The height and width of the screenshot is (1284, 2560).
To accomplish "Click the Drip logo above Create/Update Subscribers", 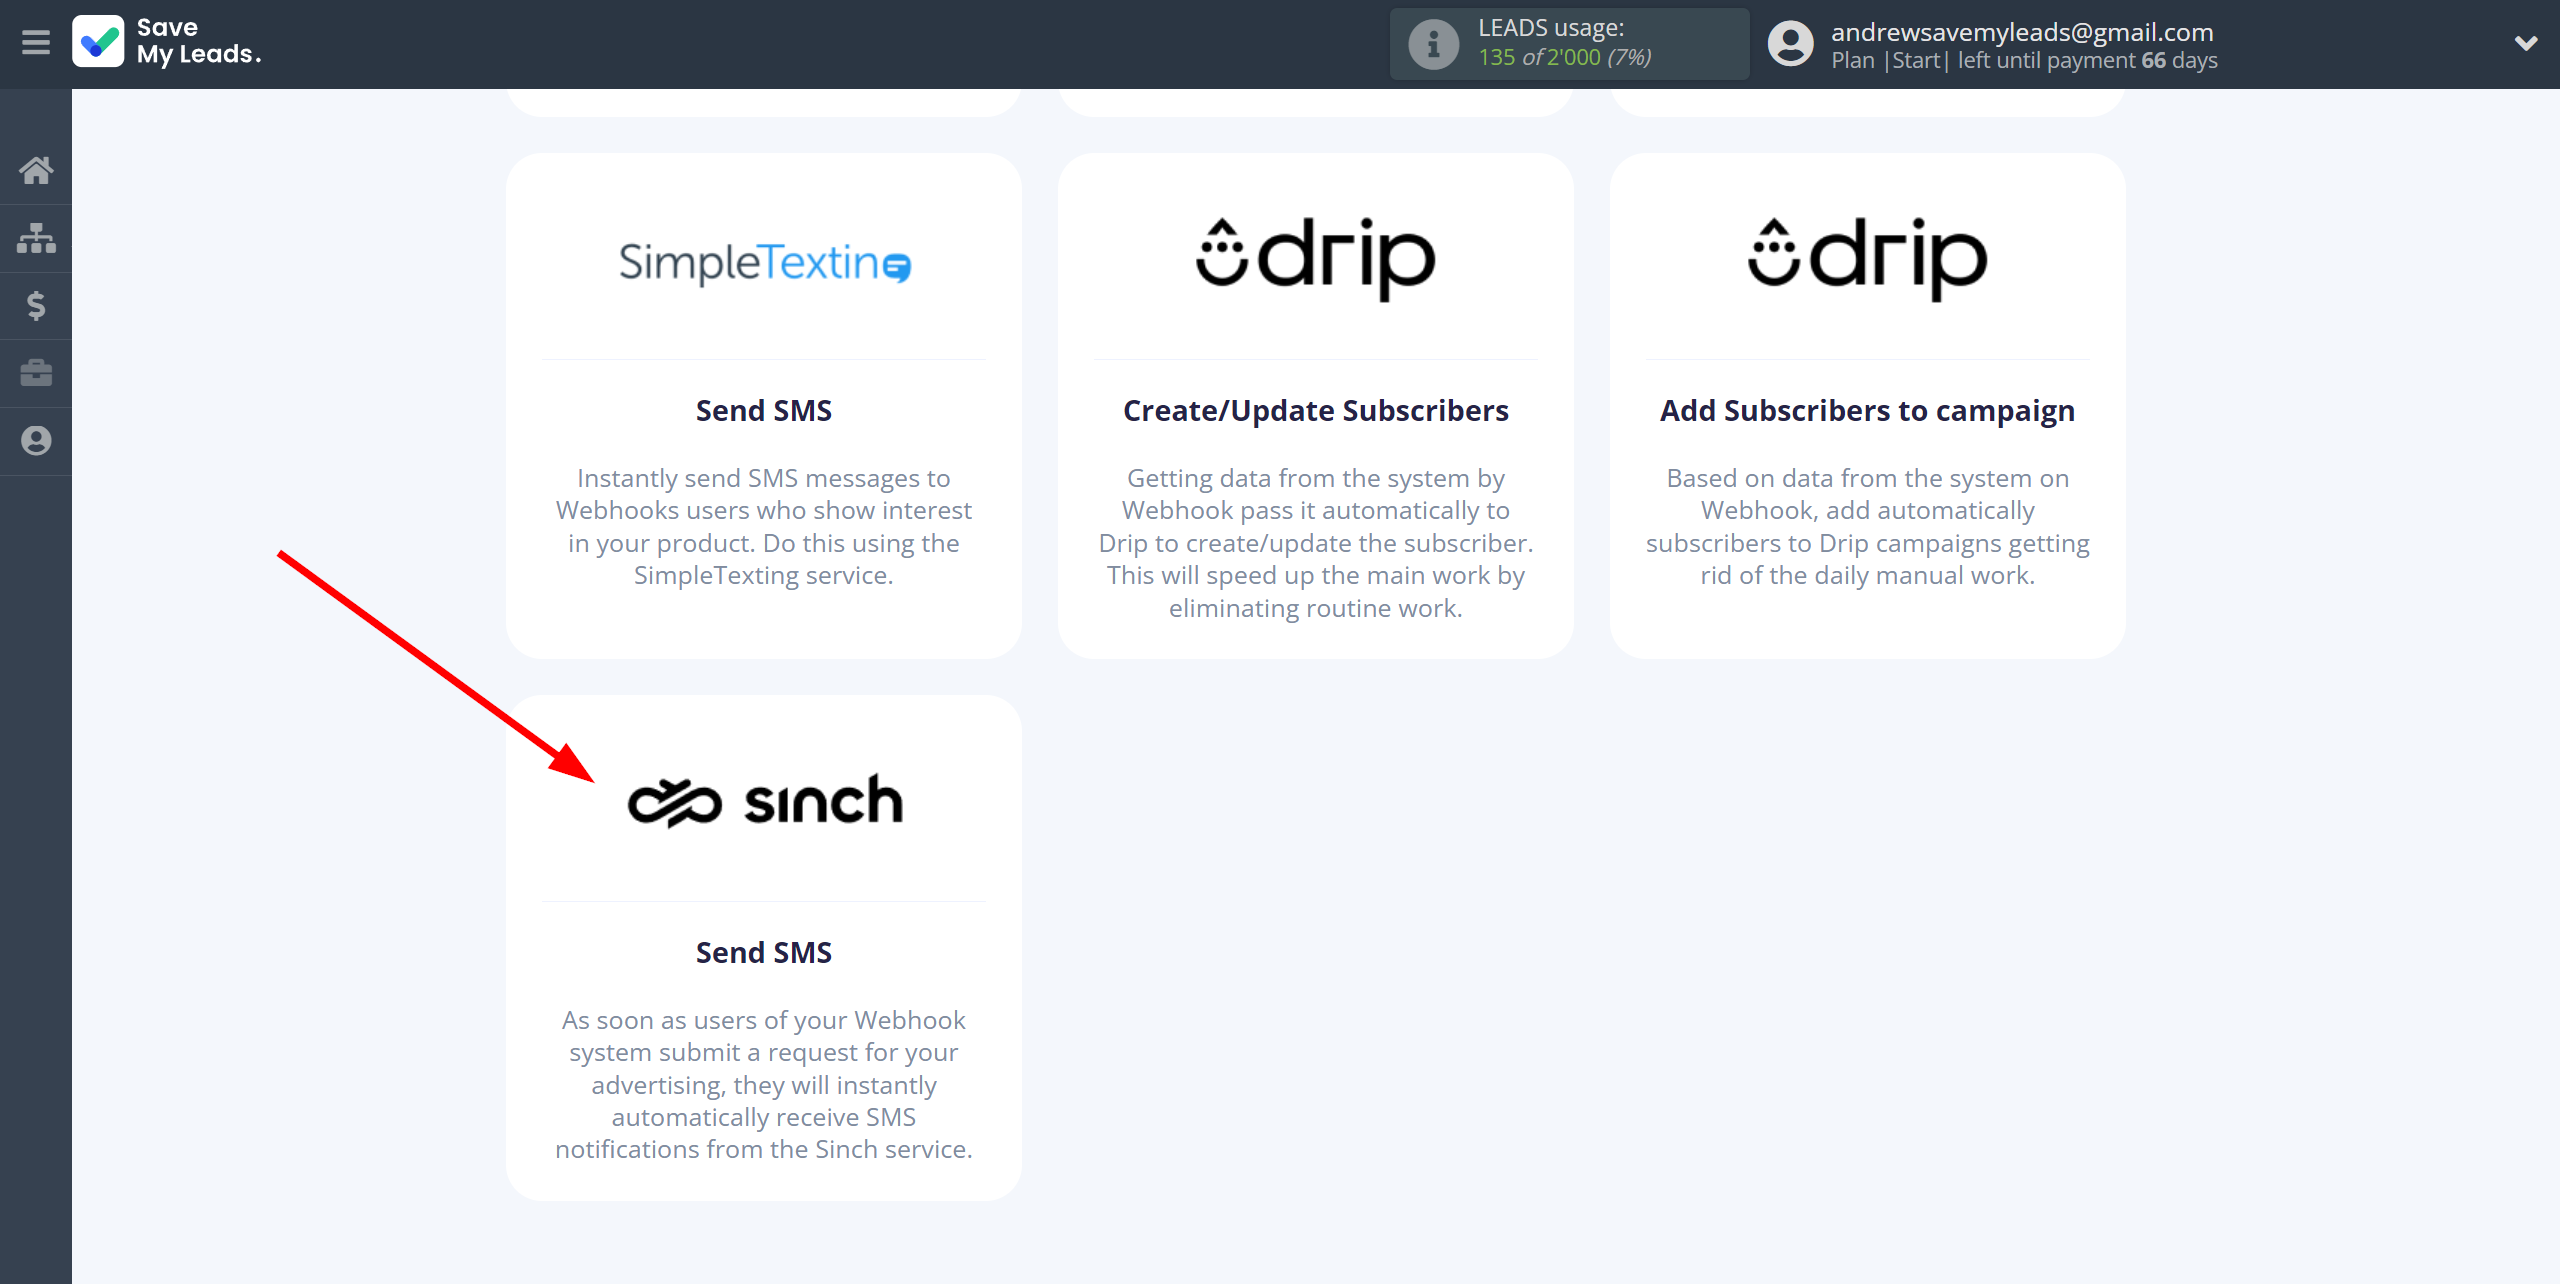I will click(1315, 258).
